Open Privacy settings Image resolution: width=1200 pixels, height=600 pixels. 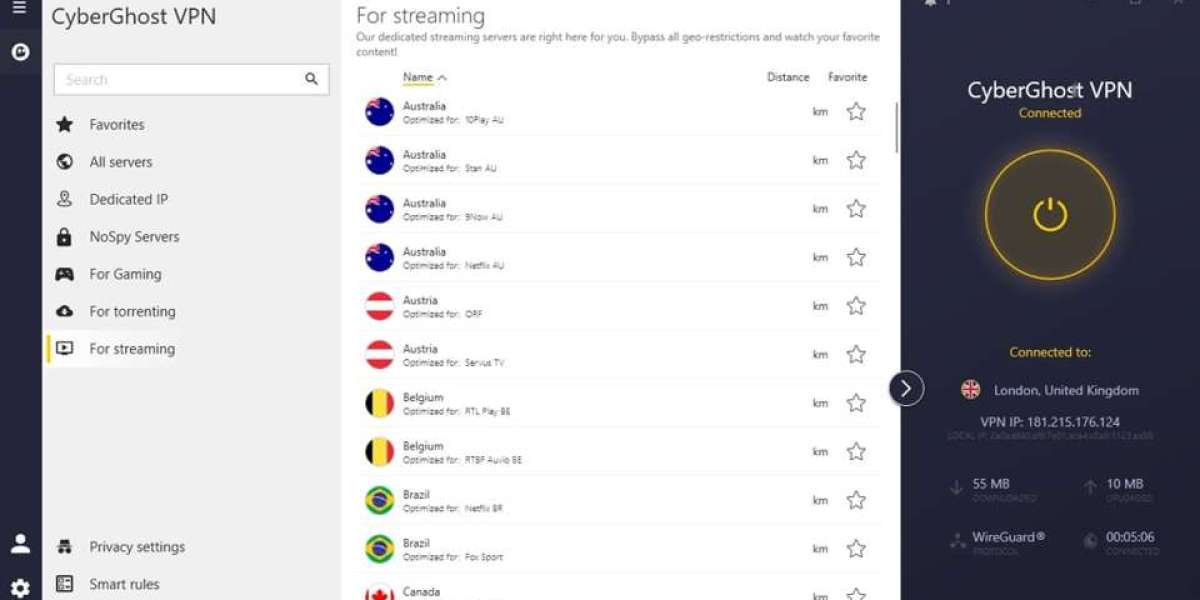pos(137,547)
